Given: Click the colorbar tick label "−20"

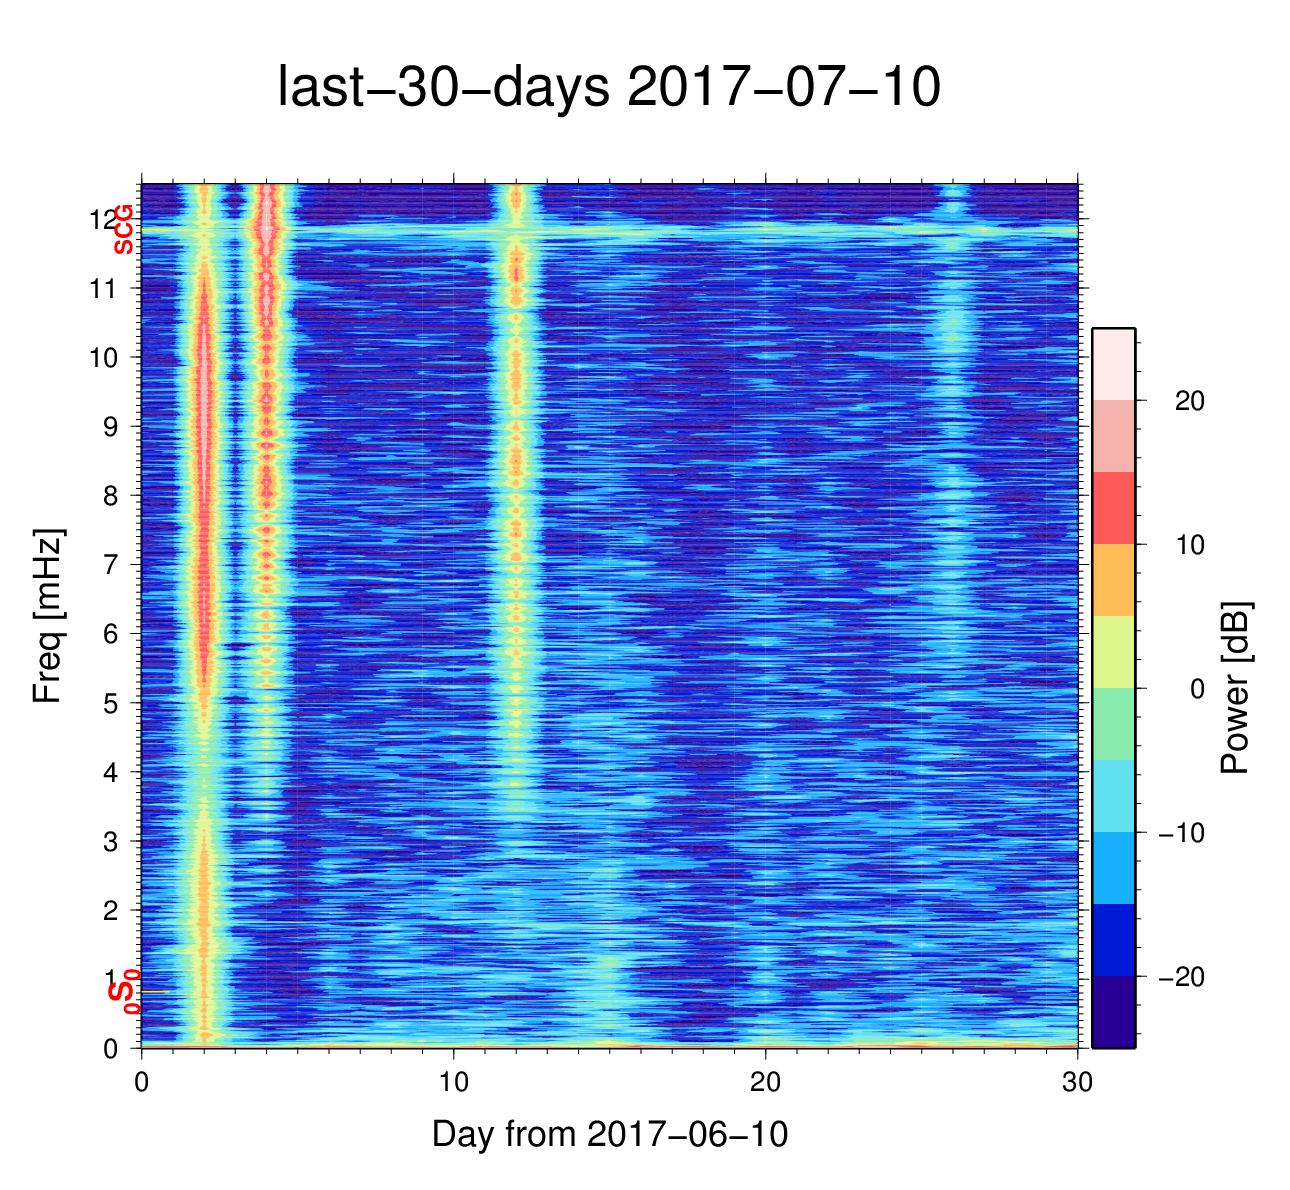Looking at the screenshot, I should (x=1181, y=977).
